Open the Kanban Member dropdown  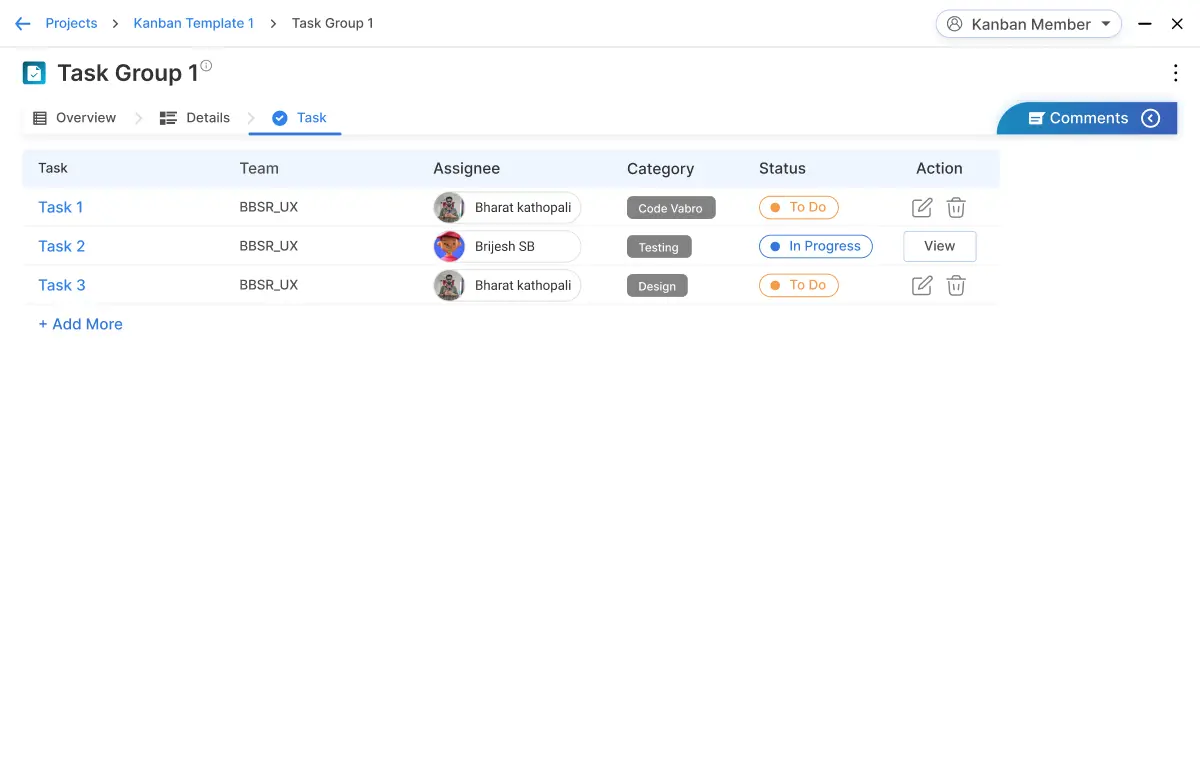pos(1107,23)
